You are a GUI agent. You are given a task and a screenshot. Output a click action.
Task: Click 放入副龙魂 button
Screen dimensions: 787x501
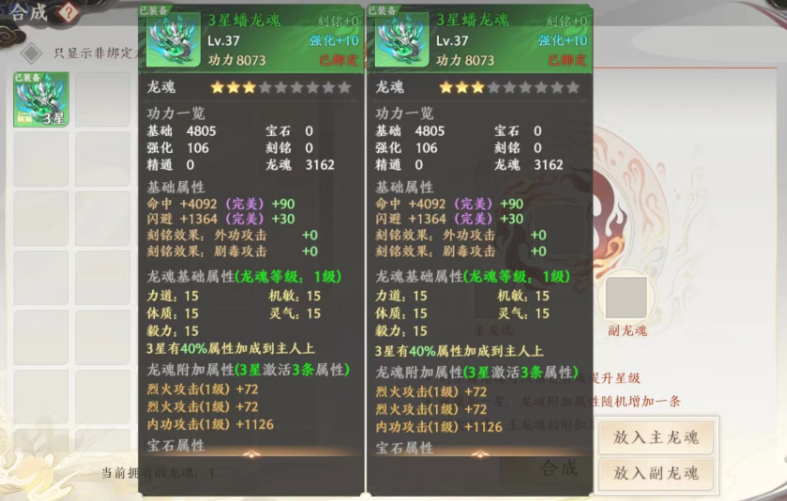pyautogui.click(x=656, y=473)
